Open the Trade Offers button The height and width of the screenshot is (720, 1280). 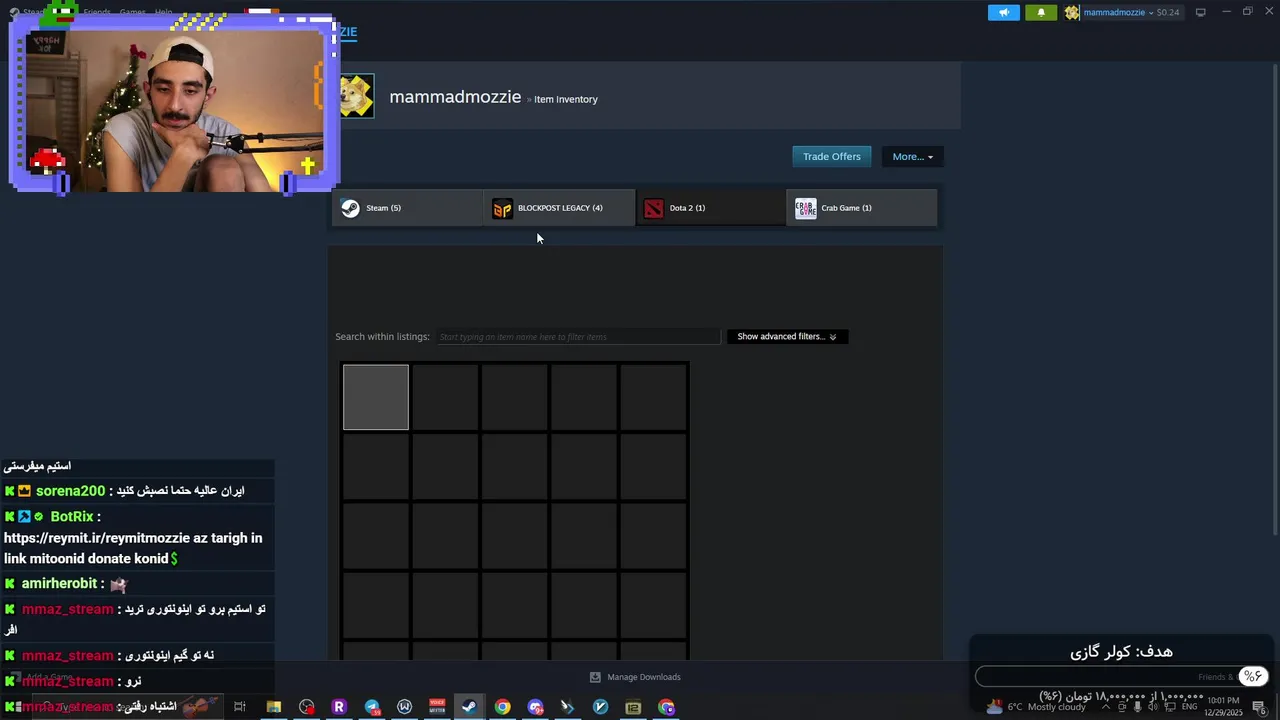831,156
